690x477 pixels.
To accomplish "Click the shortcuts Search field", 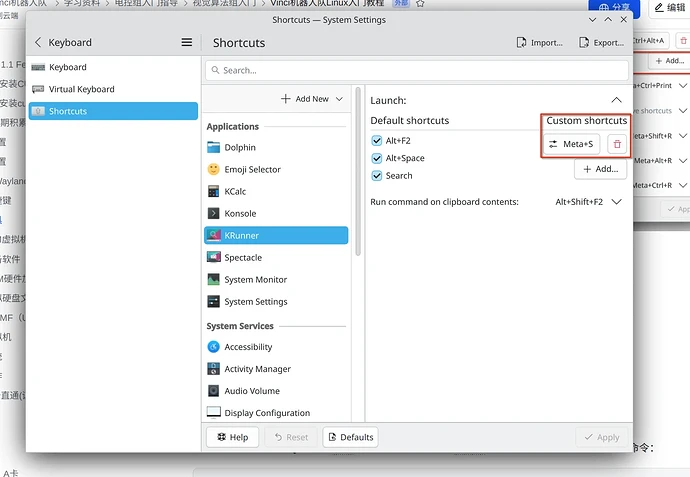I will [420, 70].
